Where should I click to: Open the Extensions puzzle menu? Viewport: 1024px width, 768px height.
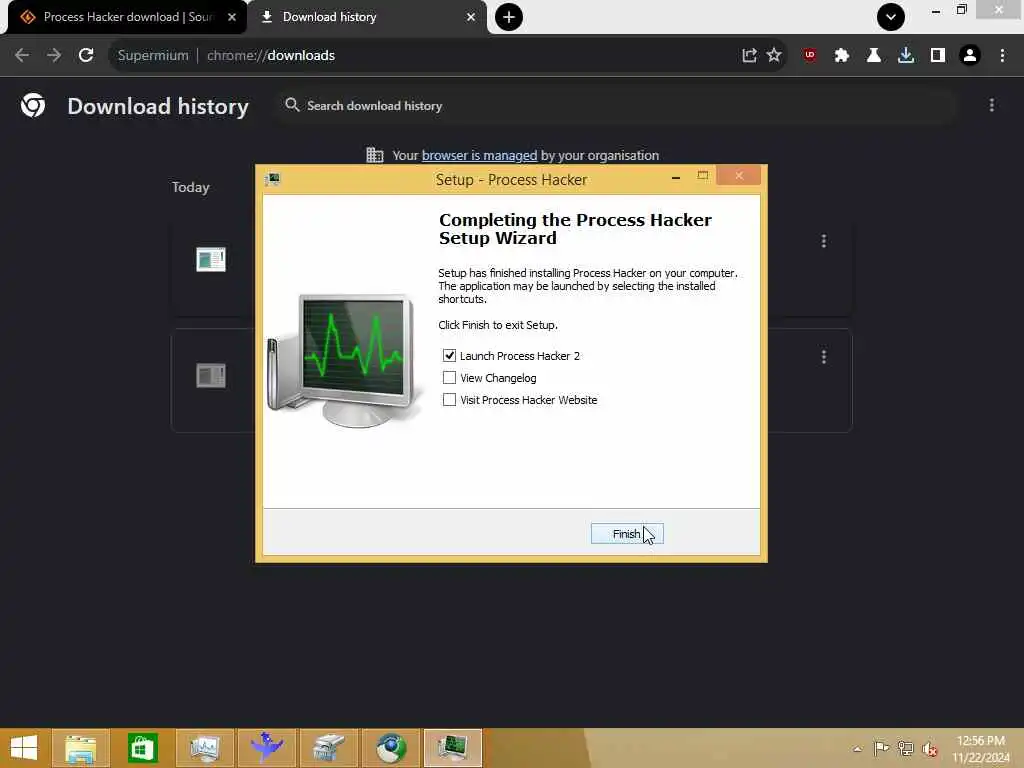point(842,56)
